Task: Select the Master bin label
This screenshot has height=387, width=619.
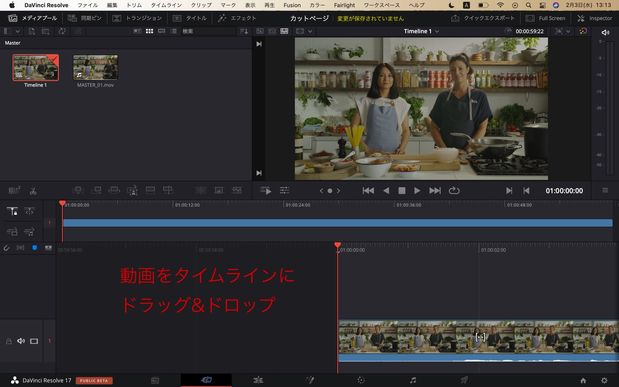Action: click(x=13, y=43)
